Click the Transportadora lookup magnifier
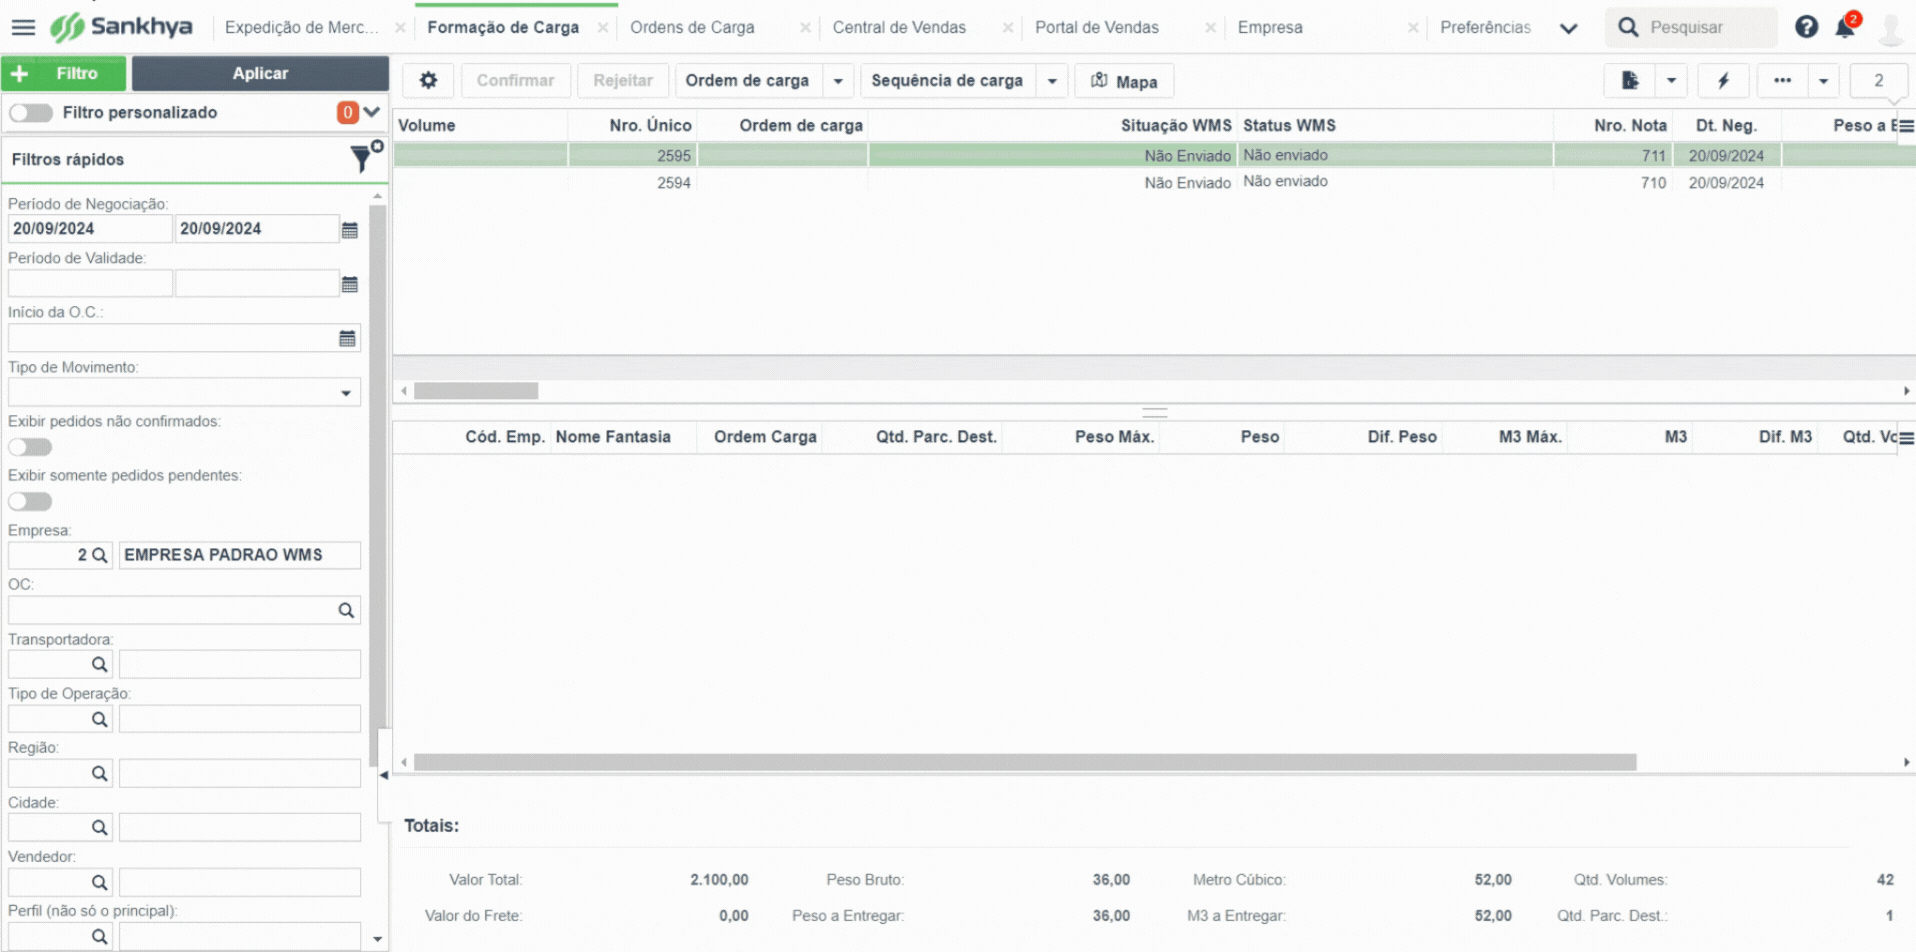 pyautogui.click(x=99, y=664)
